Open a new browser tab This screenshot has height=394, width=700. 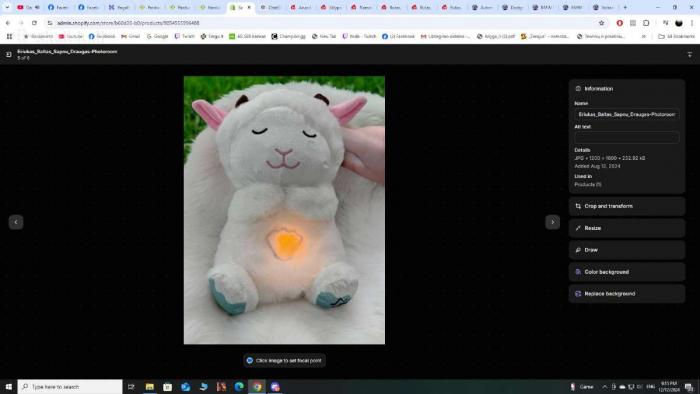625,7
